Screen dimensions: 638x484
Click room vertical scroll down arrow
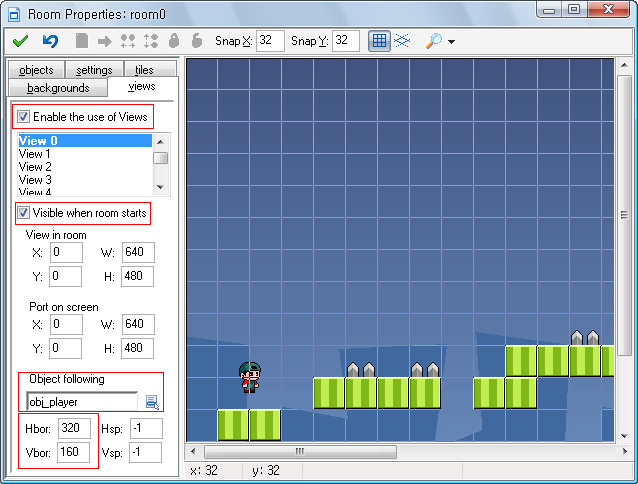[624, 436]
